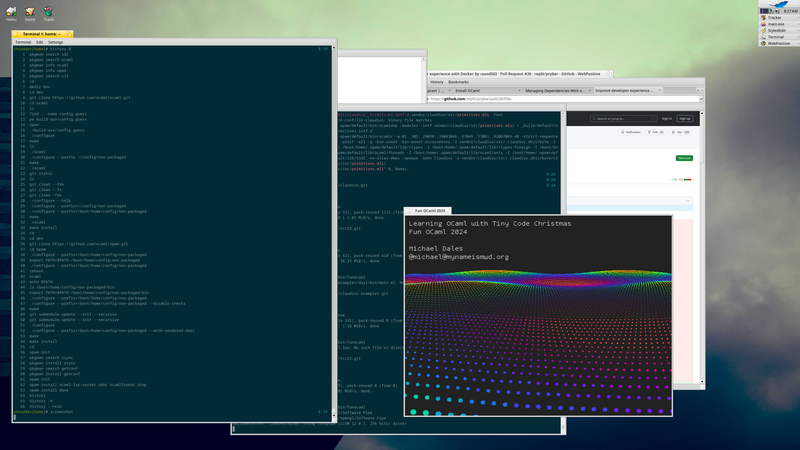Click the Michael Dales name in the presentation

(x=436, y=248)
